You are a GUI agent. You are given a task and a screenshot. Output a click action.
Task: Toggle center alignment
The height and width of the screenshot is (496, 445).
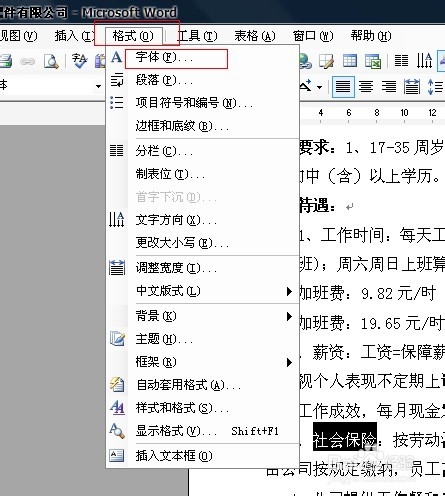click(366, 87)
